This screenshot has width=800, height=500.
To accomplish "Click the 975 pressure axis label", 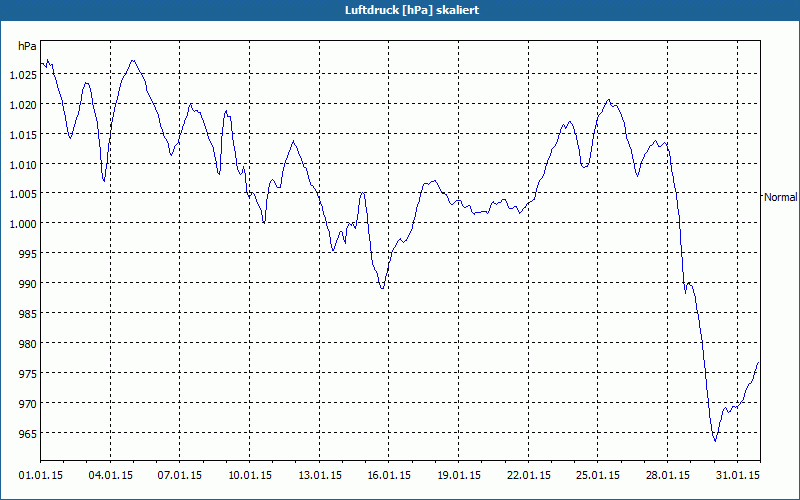I will point(29,374).
